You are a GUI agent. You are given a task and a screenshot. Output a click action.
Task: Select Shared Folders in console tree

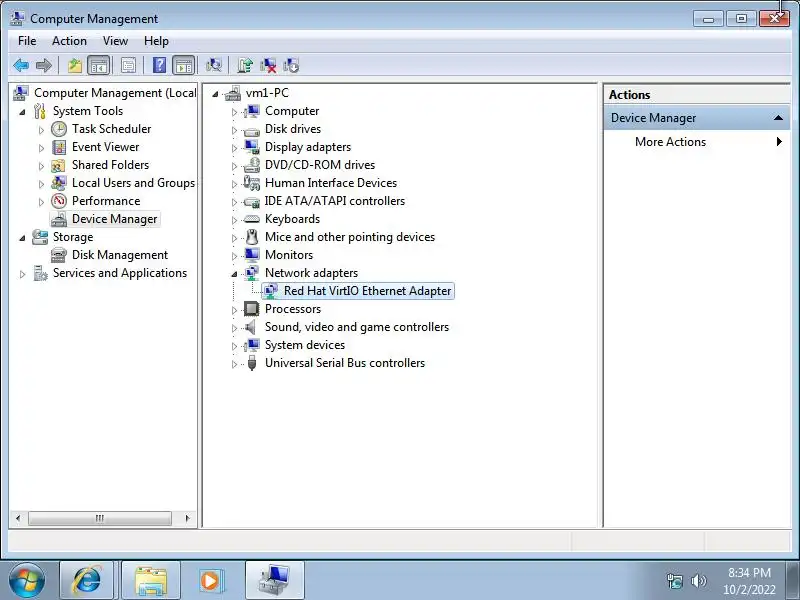[x=110, y=165]
